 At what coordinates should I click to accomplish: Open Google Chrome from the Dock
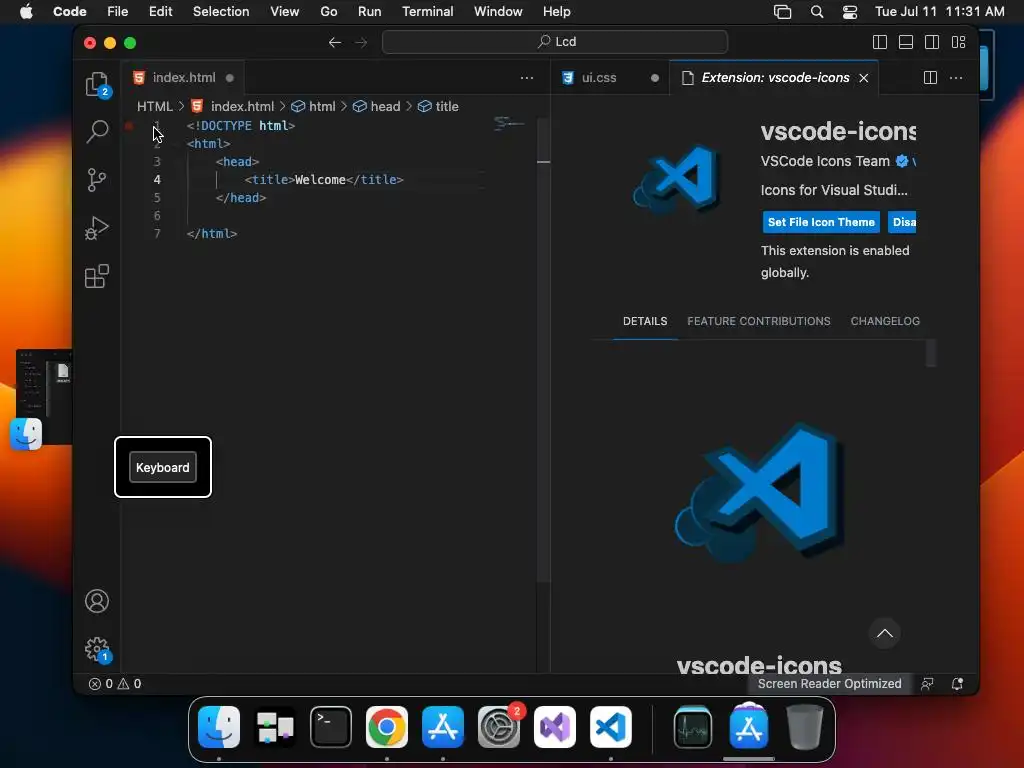click(387, 727)
